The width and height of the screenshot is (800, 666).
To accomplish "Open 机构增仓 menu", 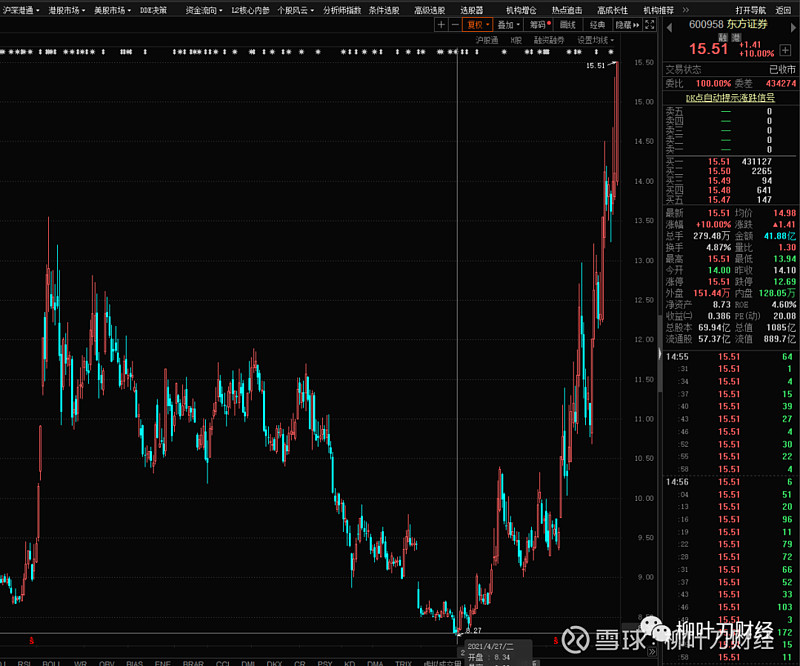I will pyautogui.click(x=521, y=10).
